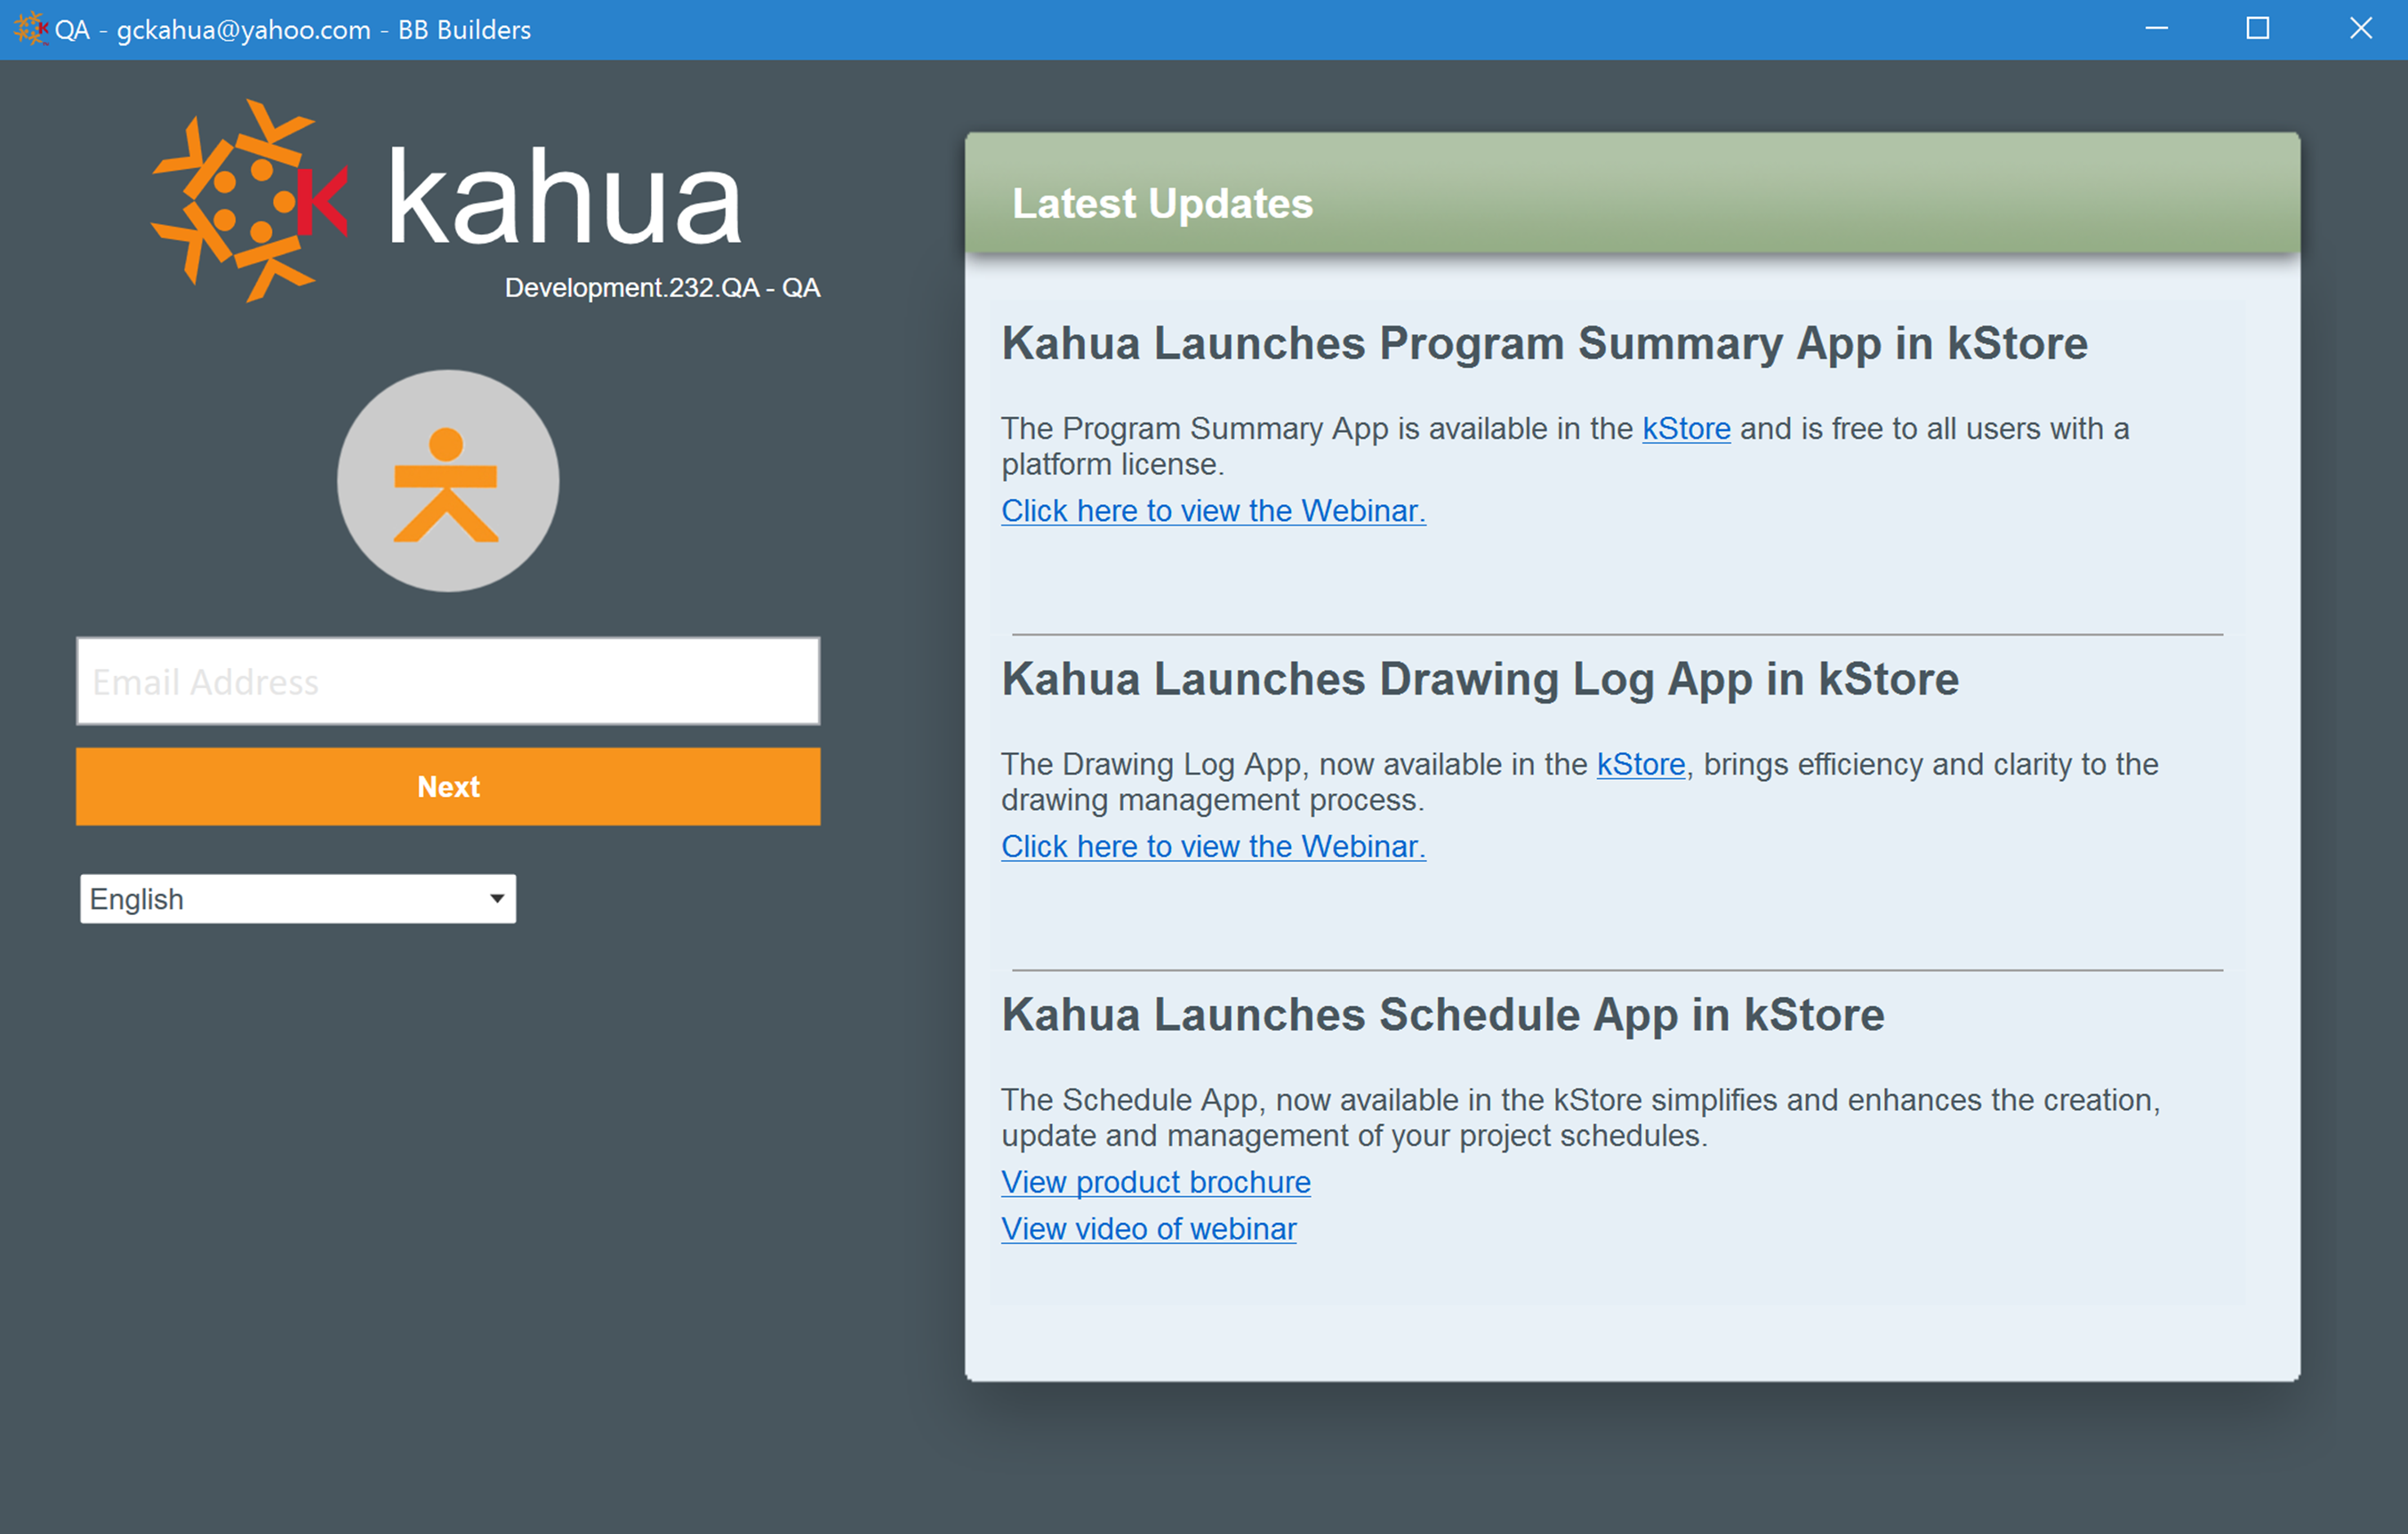Minimize the Kahua window
2408x1534 pixels.
click(2156, 29)
